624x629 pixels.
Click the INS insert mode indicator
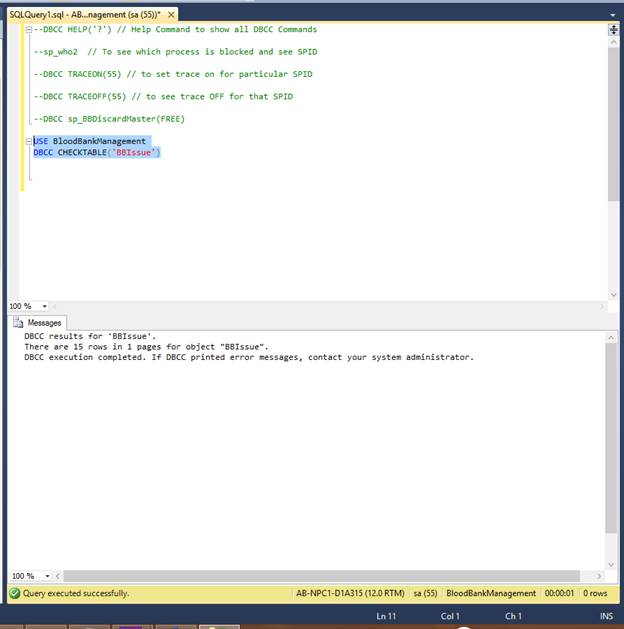click(606, 616)
